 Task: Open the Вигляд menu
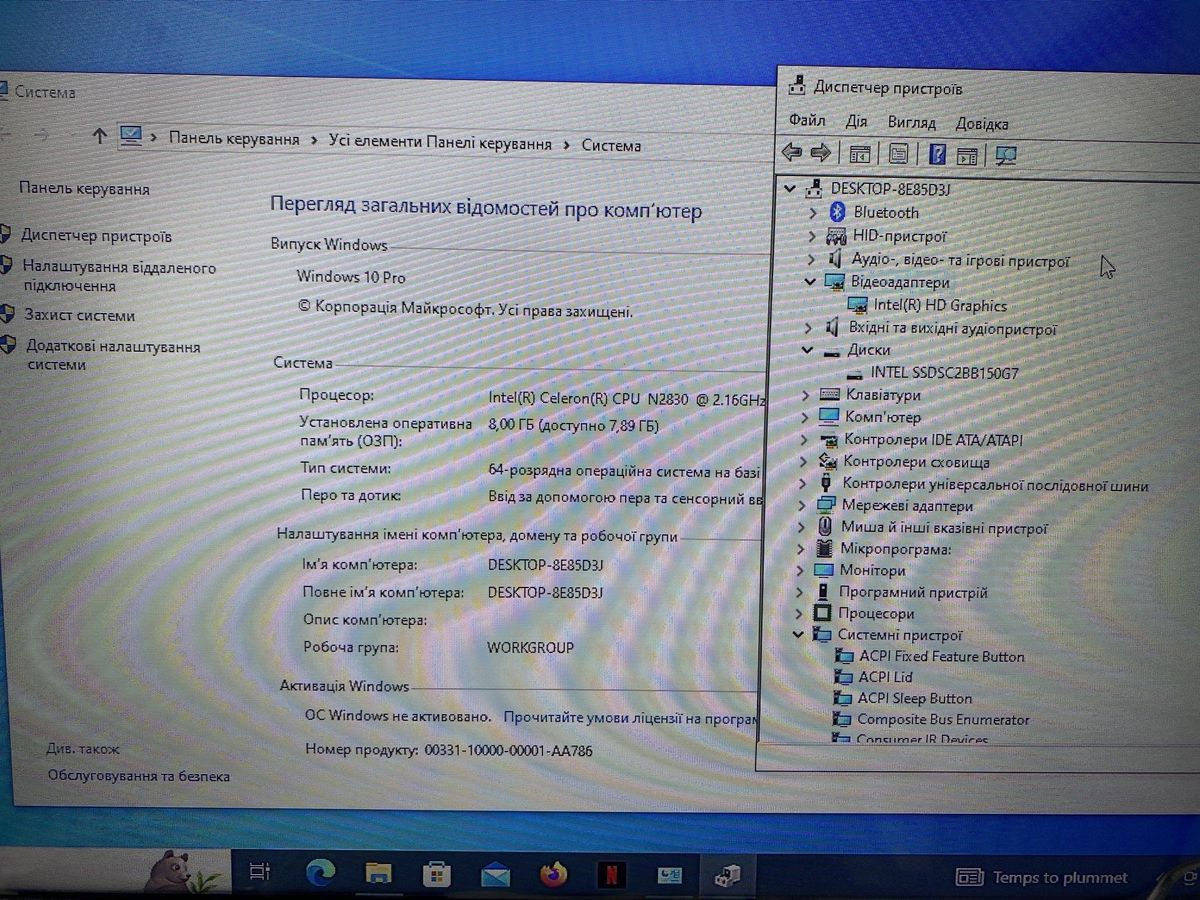point(911,123)
